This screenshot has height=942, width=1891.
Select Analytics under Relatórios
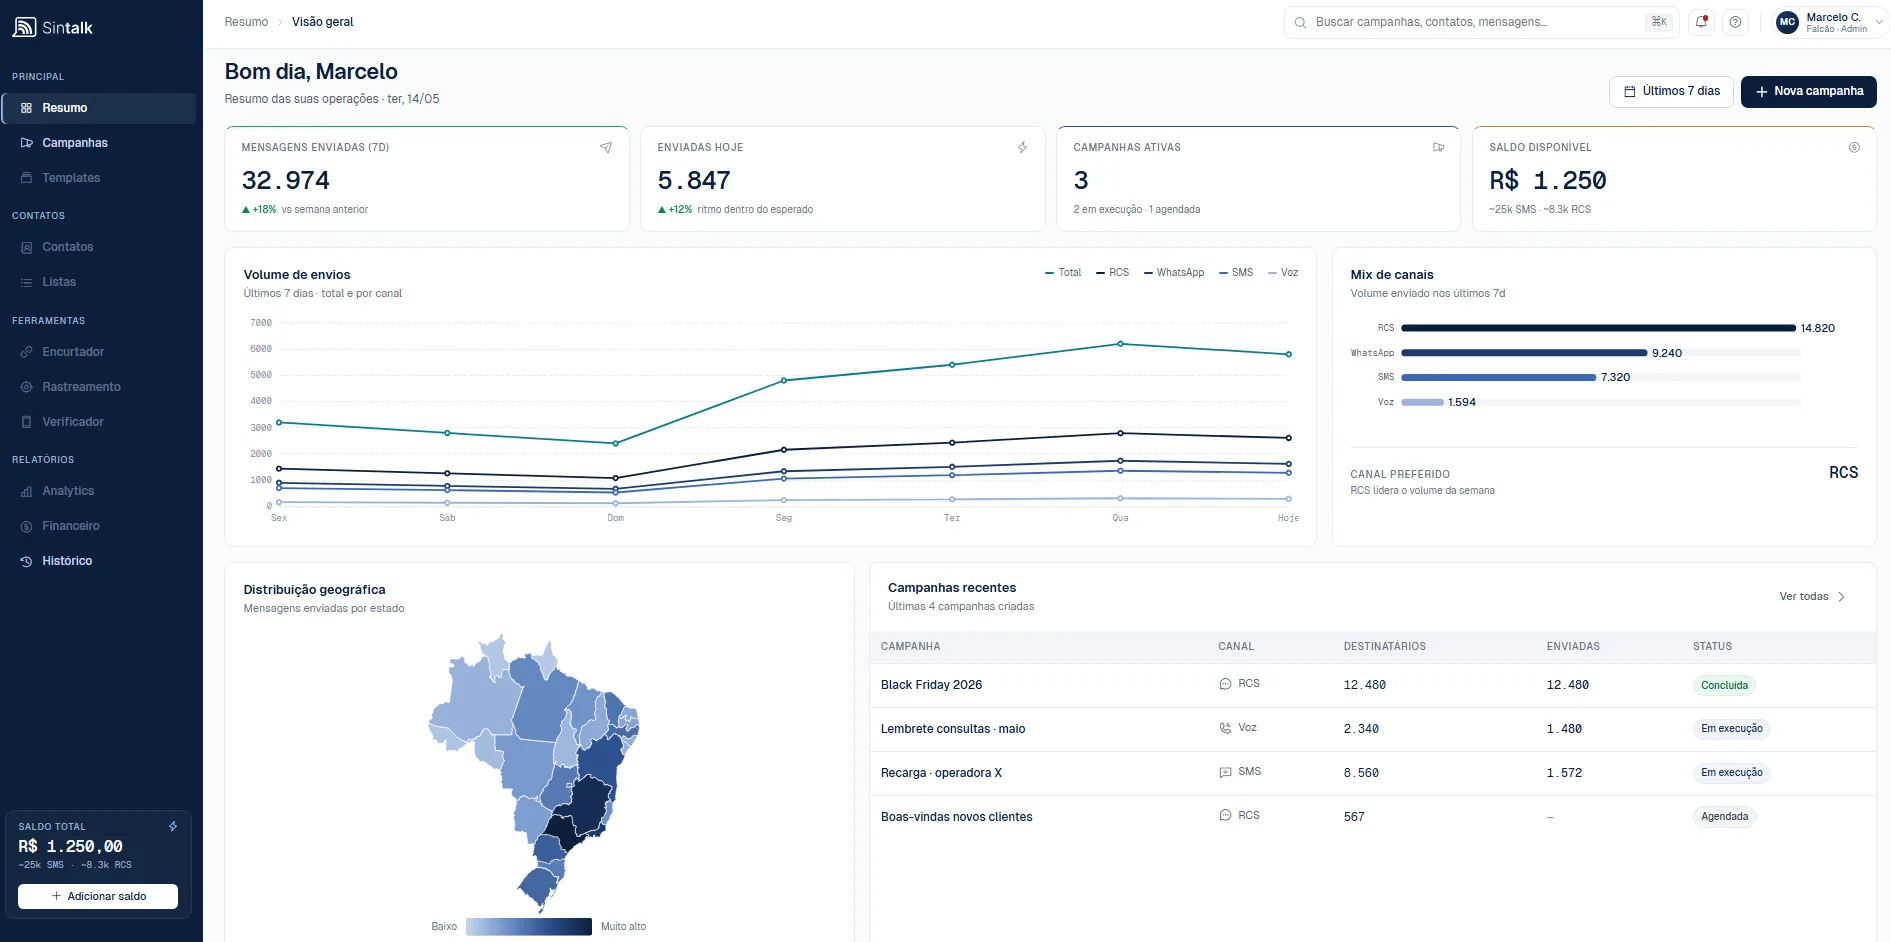pyautogui.click(x=99, y=491)
